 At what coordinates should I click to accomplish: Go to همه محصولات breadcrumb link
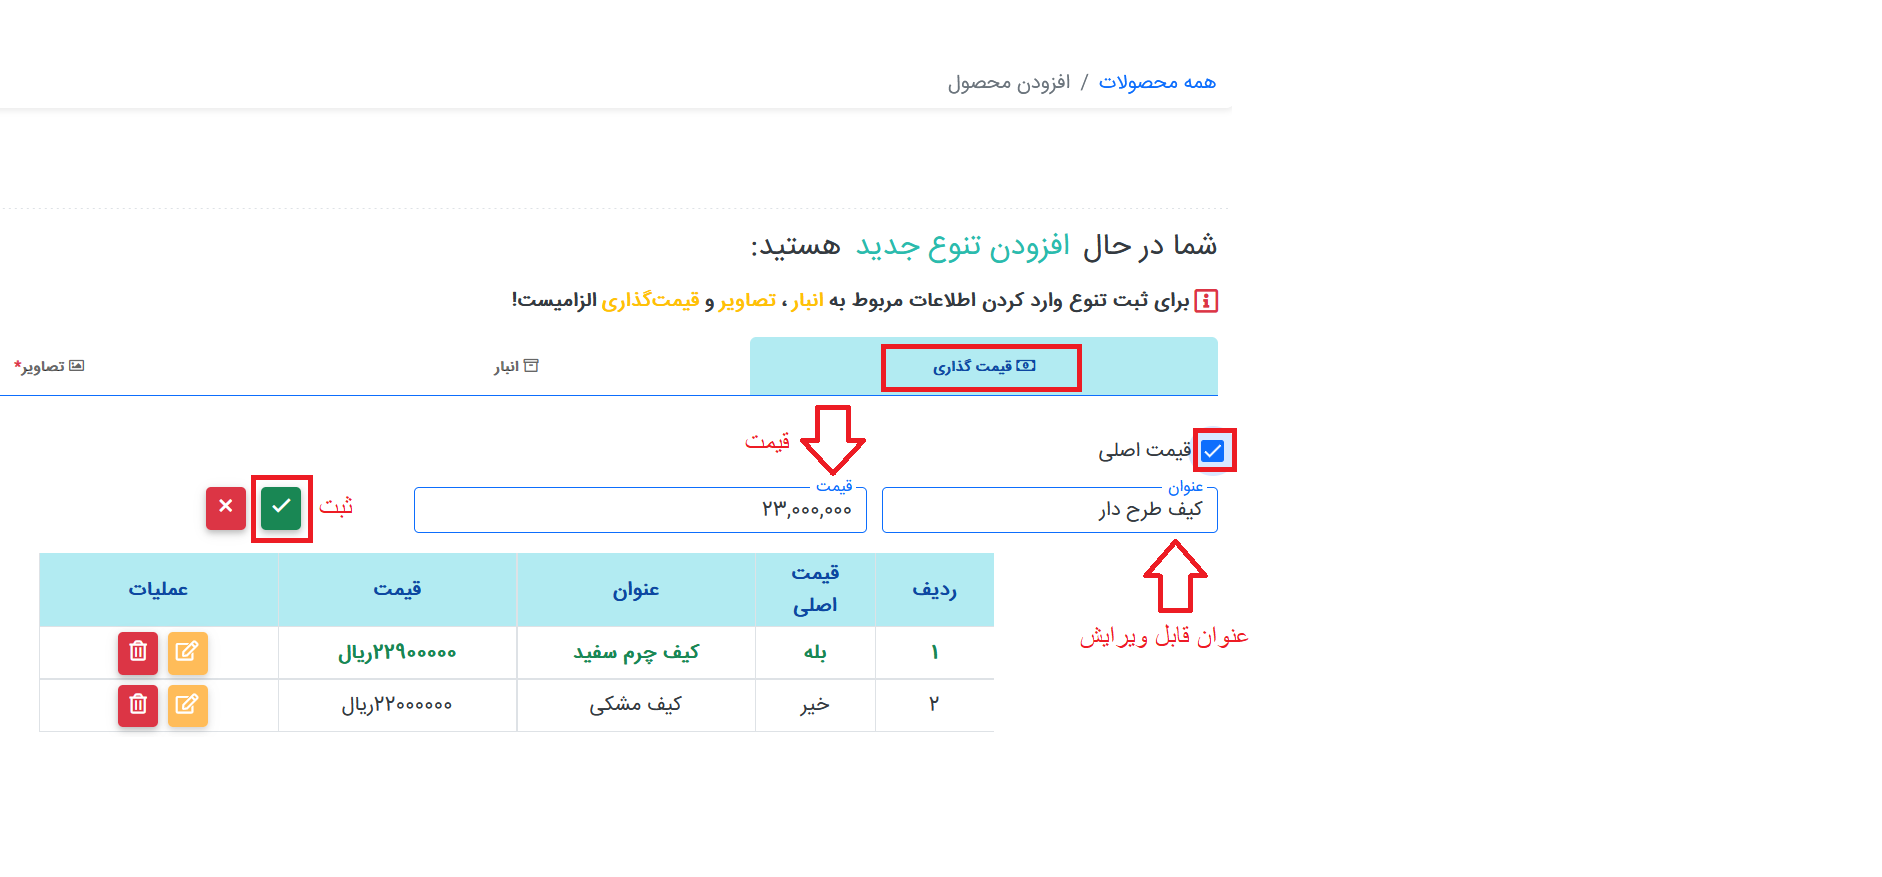coord(1157,82)
